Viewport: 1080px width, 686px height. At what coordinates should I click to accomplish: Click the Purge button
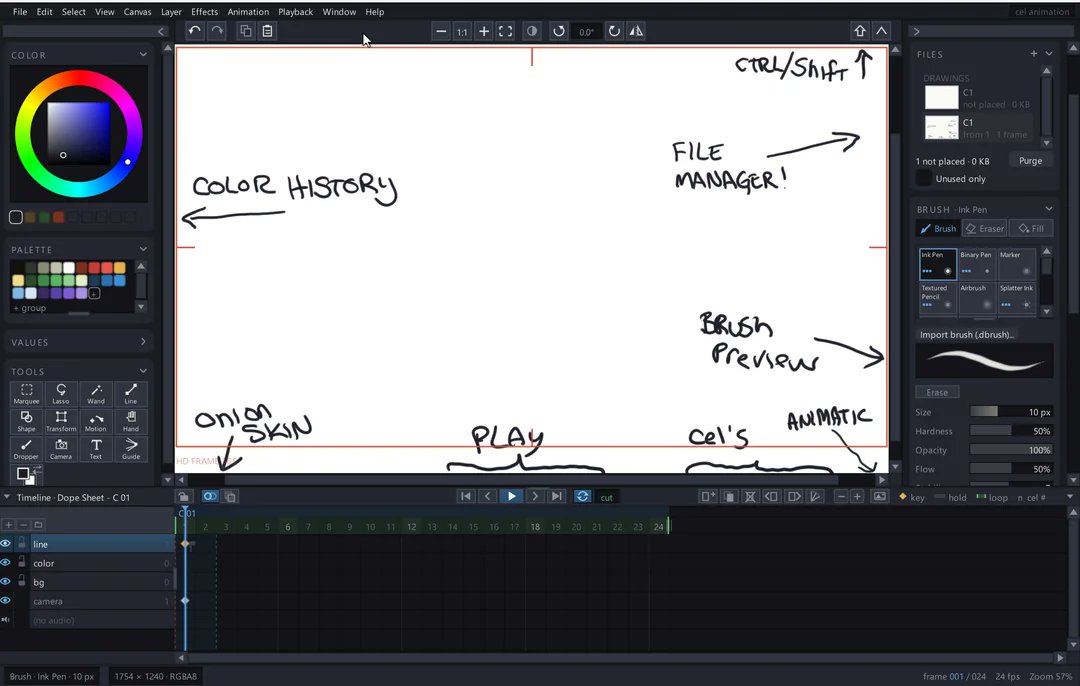coord(1030,160)
